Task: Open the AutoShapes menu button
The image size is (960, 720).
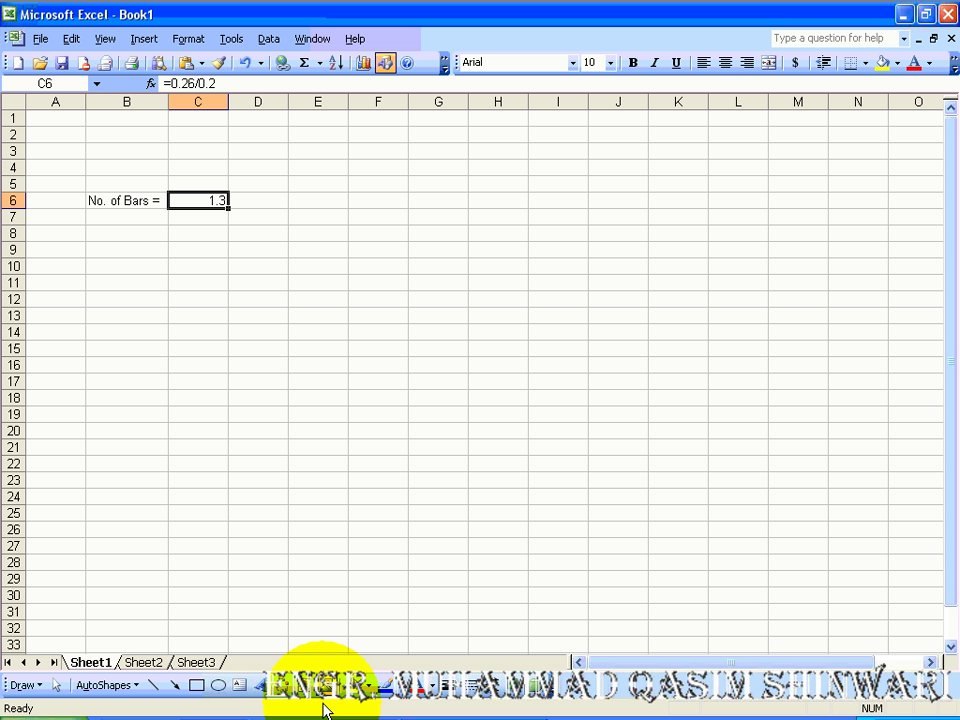Action: (x=107, y=685)
